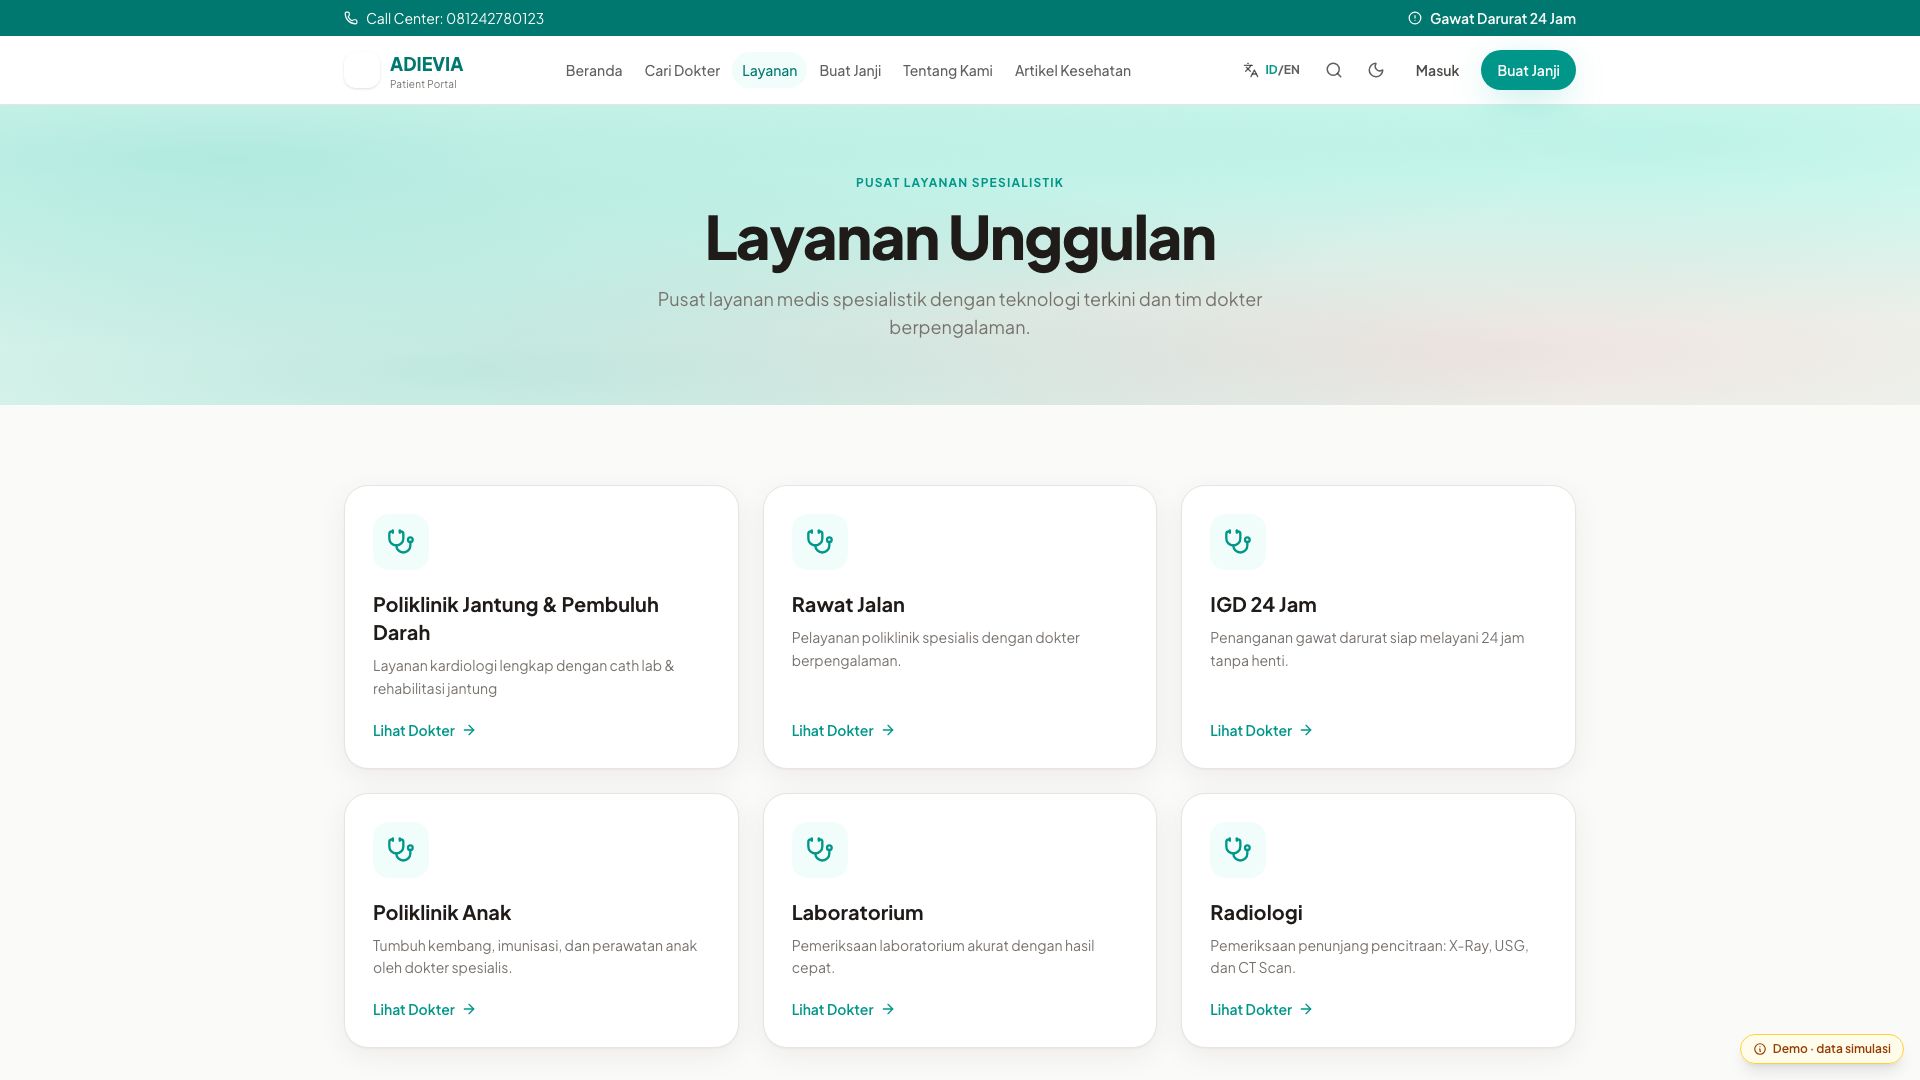Click Lihat Dokter for IGD 24 Jam
This screenshot has height=1080, width=1920.
tap(1261, 731)
